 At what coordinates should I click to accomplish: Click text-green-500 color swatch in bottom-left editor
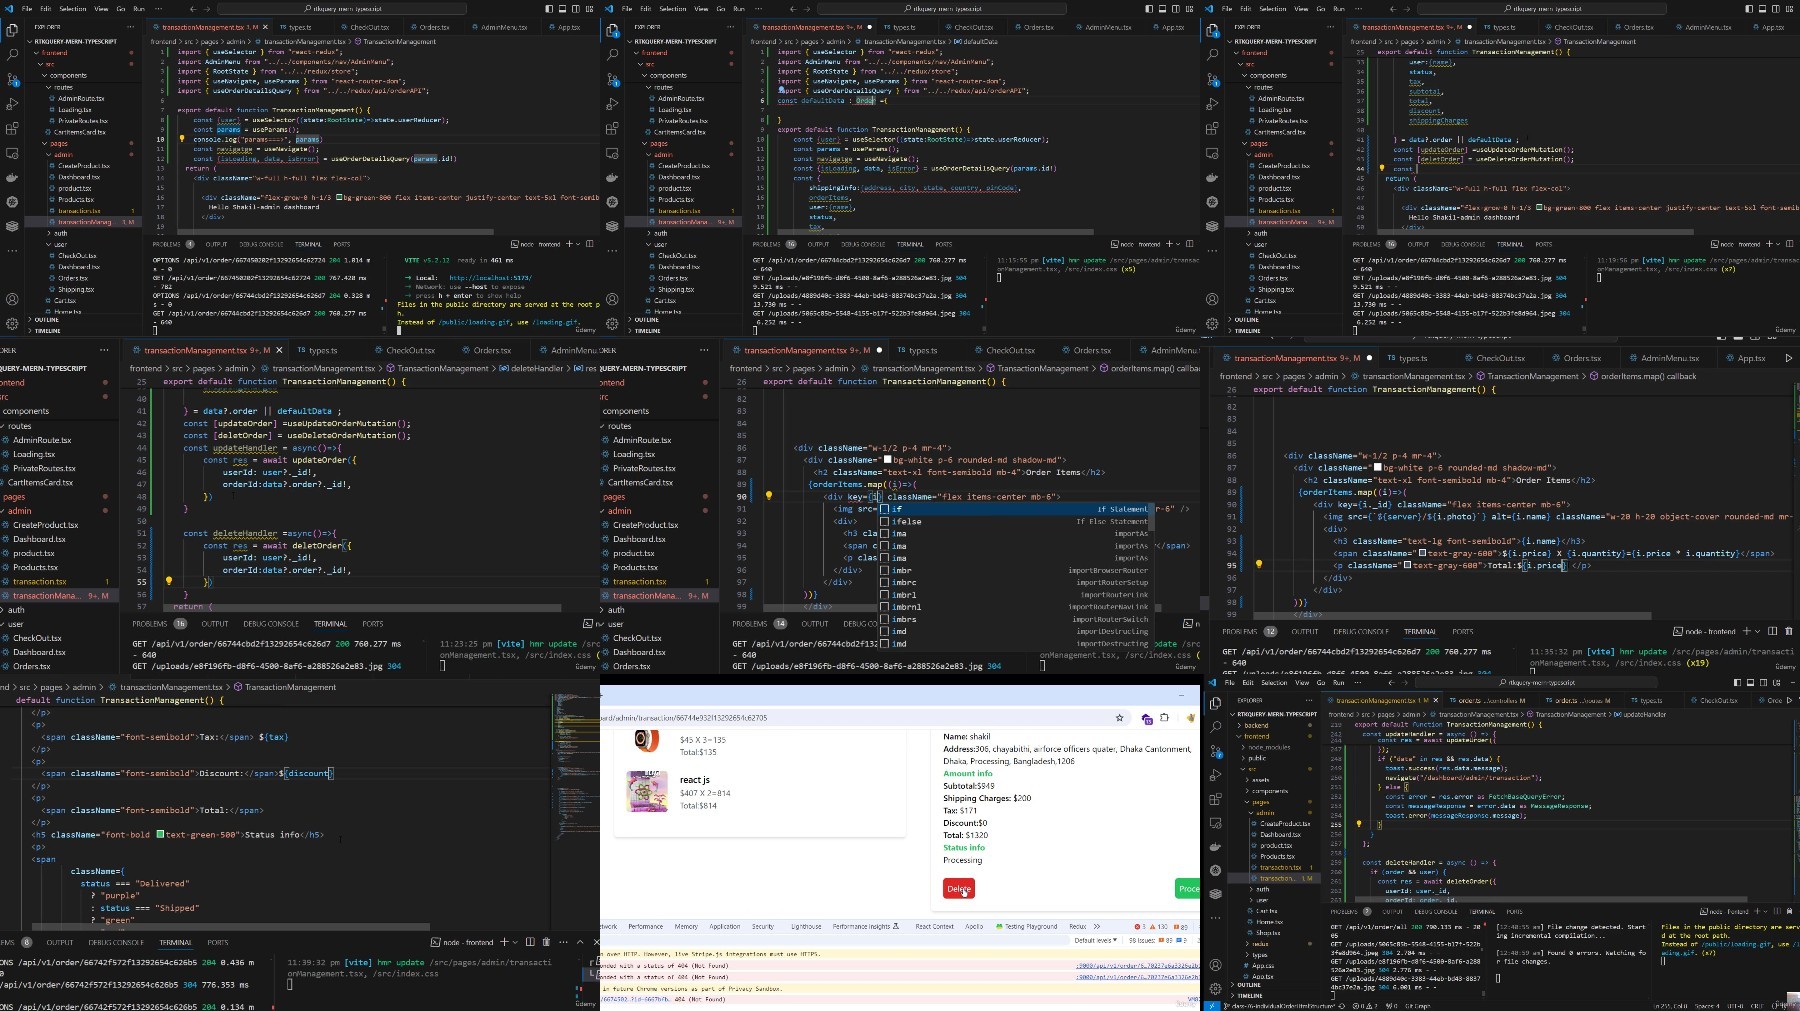coord(160,834)
